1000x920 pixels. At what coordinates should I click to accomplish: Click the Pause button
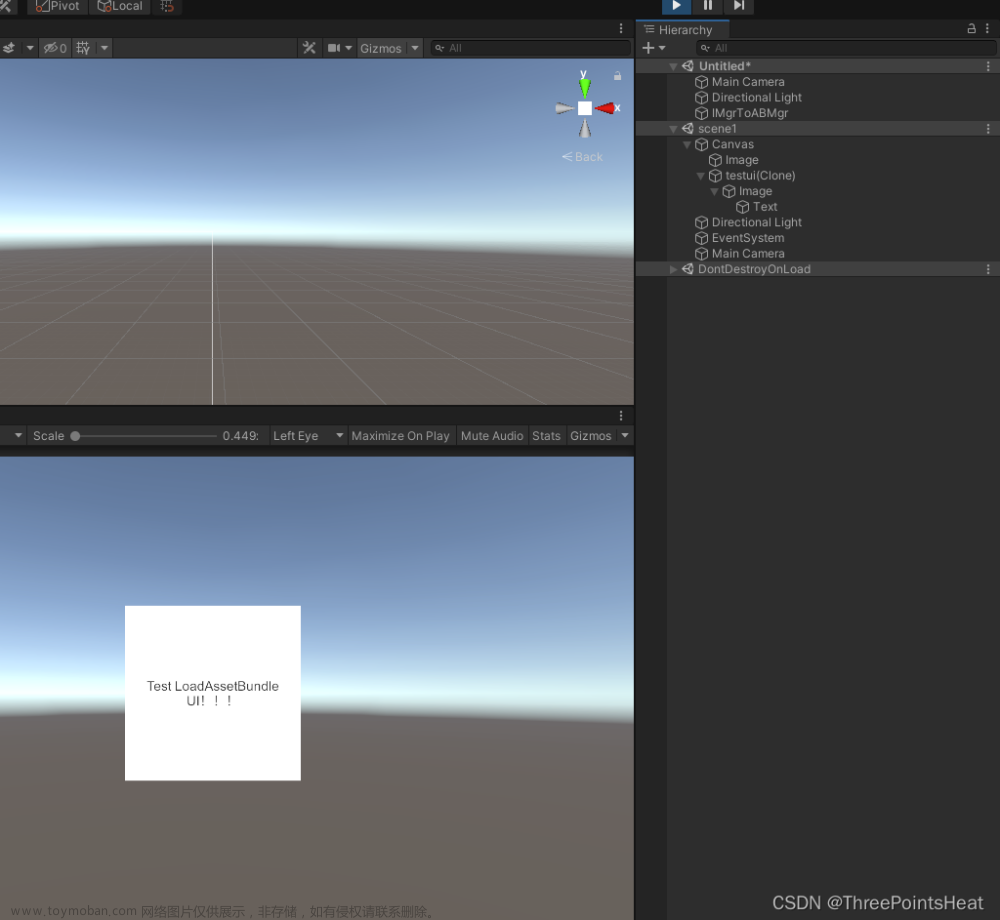click(707, 6)
